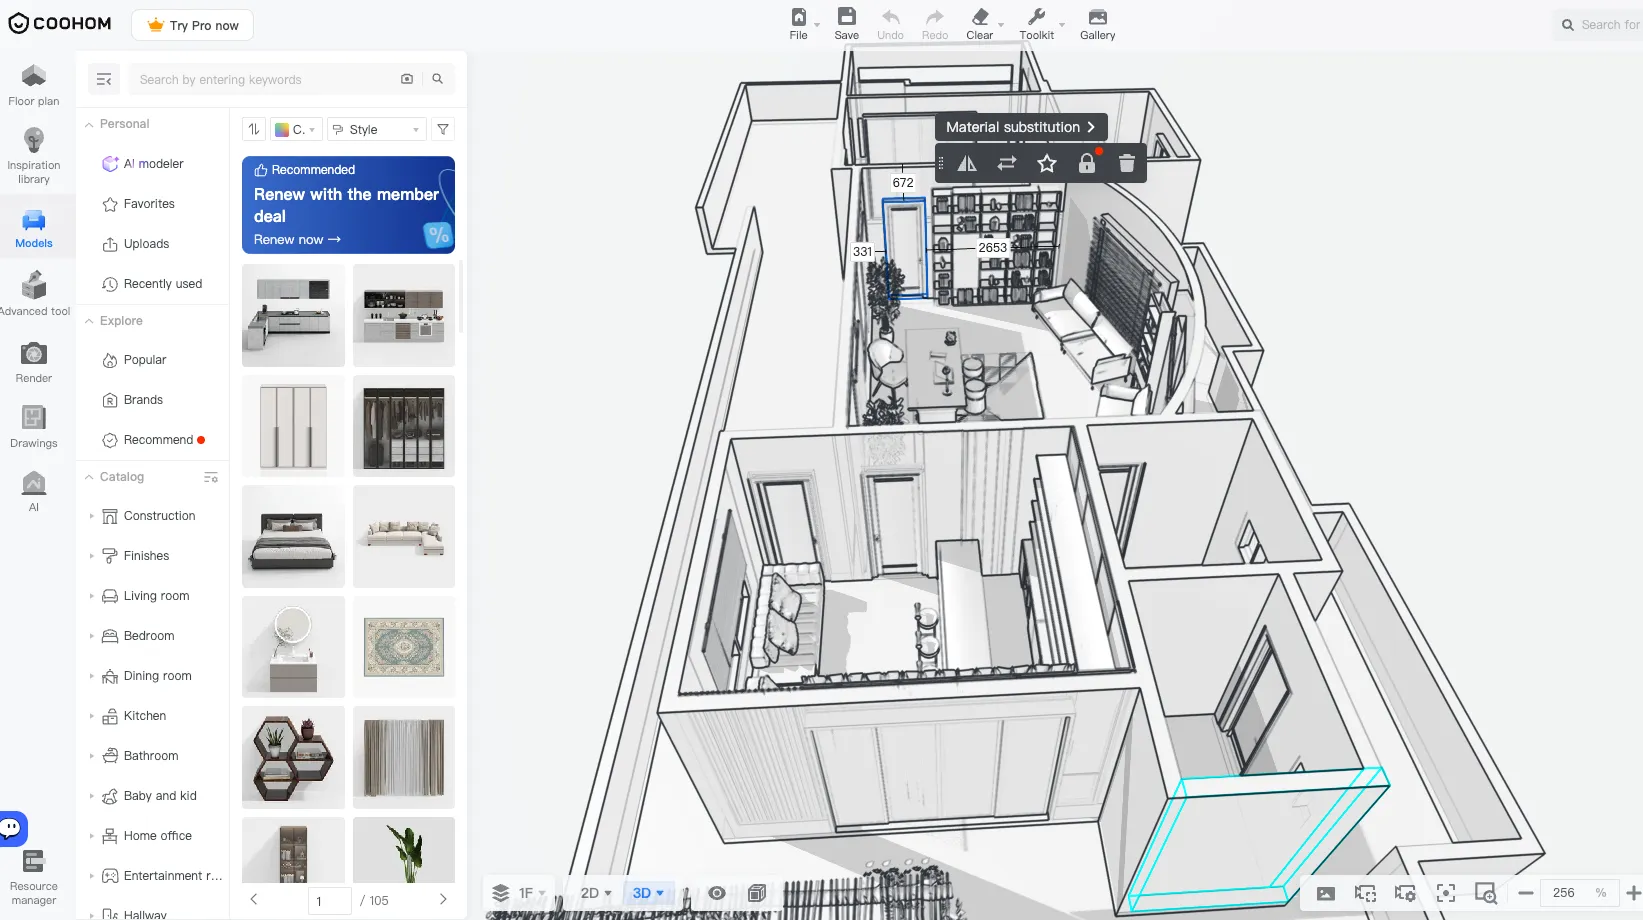
Task: Collapse the Personal section
Action: click(89, 124)
